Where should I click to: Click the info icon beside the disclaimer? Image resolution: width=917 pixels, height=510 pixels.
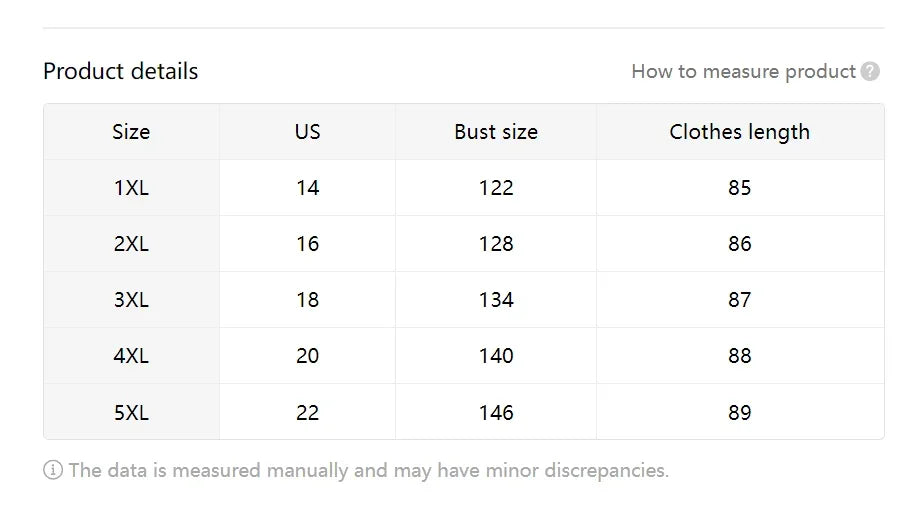[x=53, y=470]
